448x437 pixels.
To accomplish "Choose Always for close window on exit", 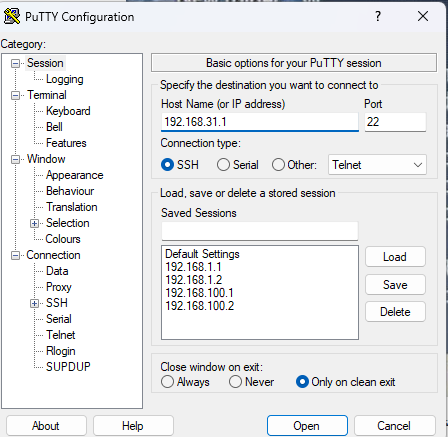I will coord(167,382).
